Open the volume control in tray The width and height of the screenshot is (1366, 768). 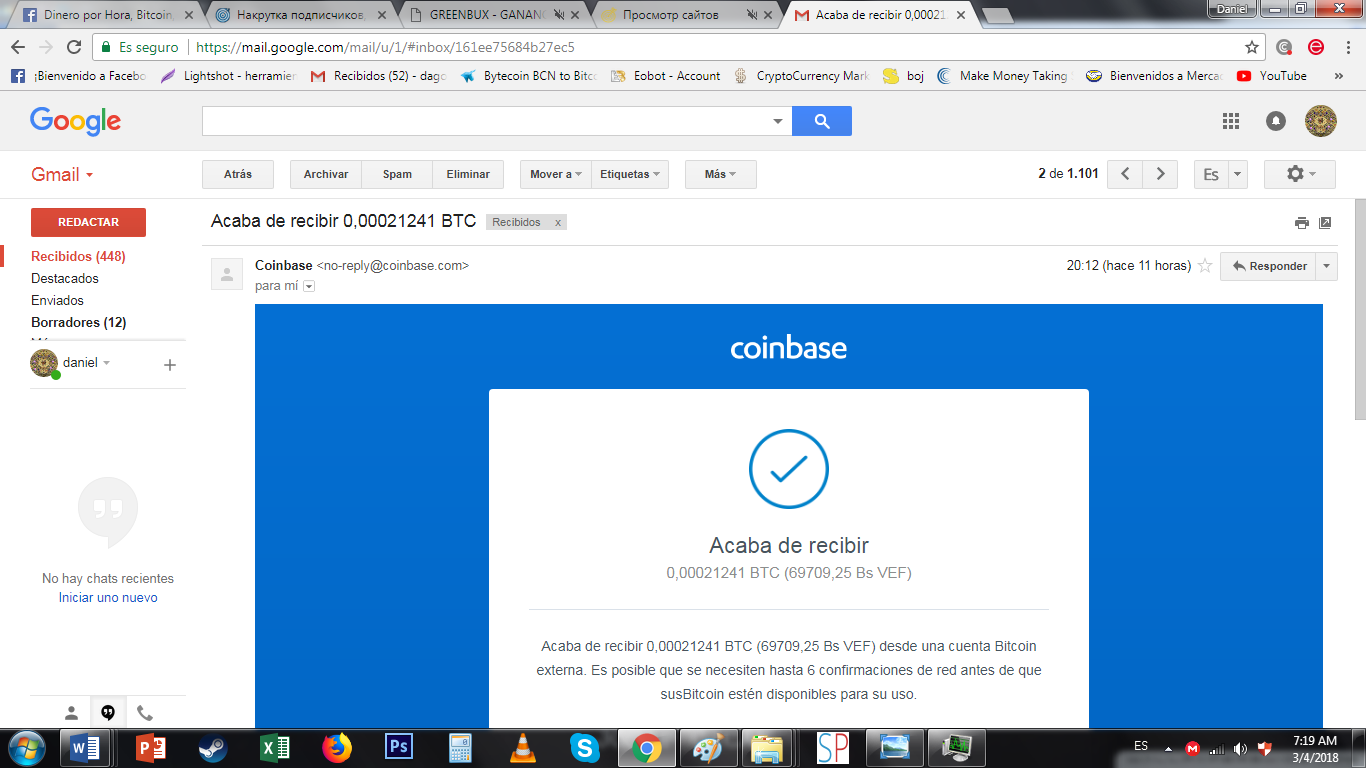(1240, 748)
